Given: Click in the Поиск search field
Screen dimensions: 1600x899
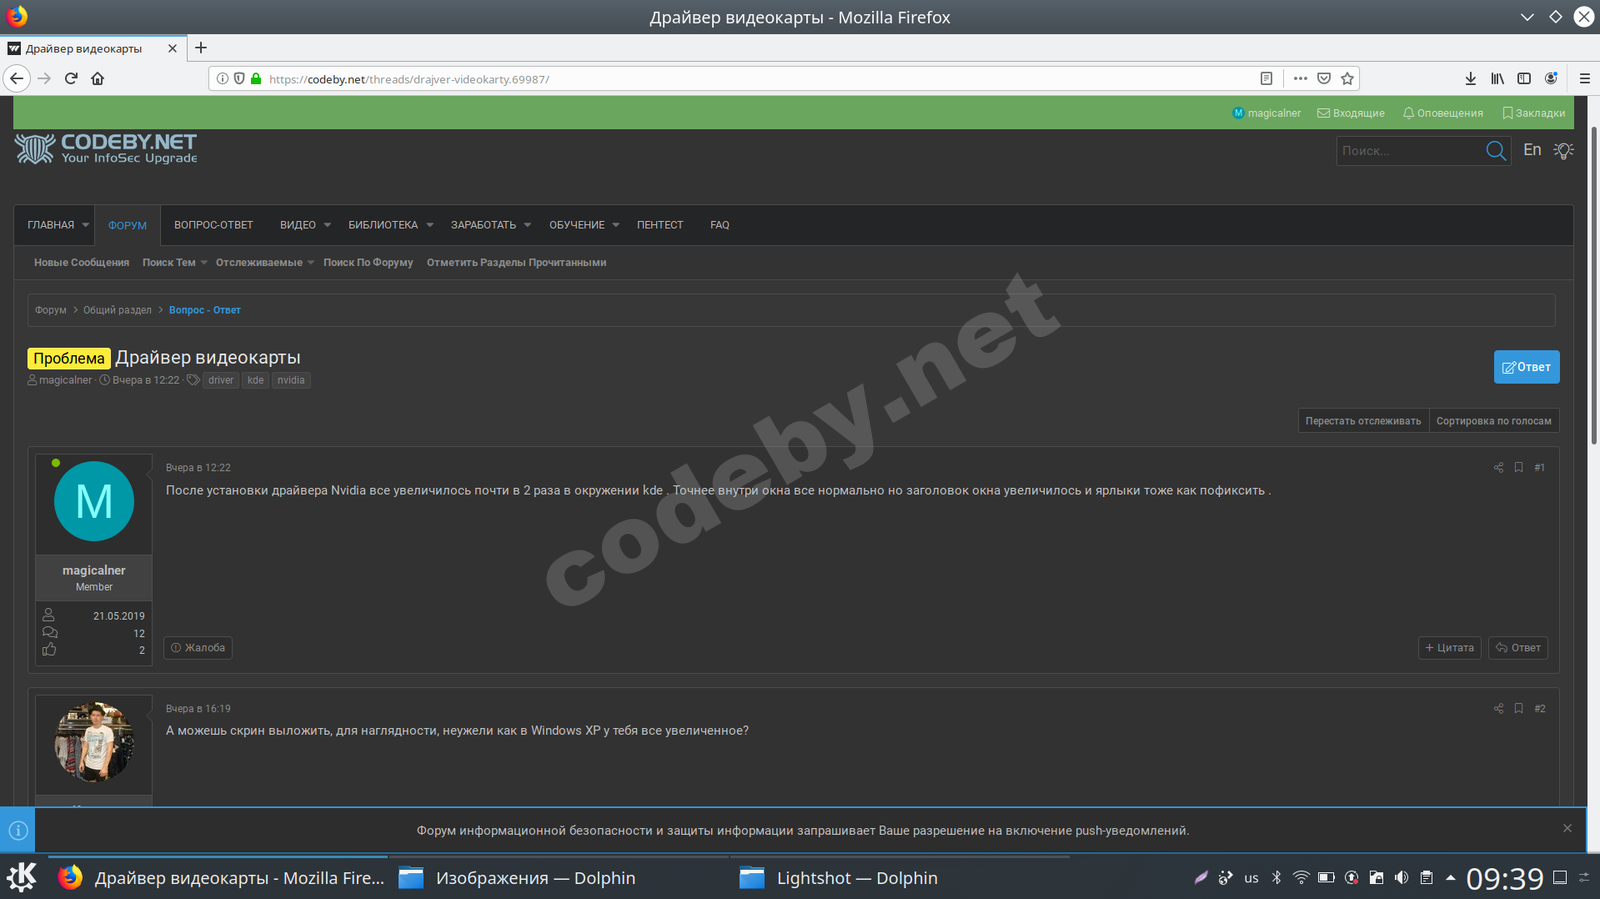Looking at the screenshot, I should [1408, 151].
